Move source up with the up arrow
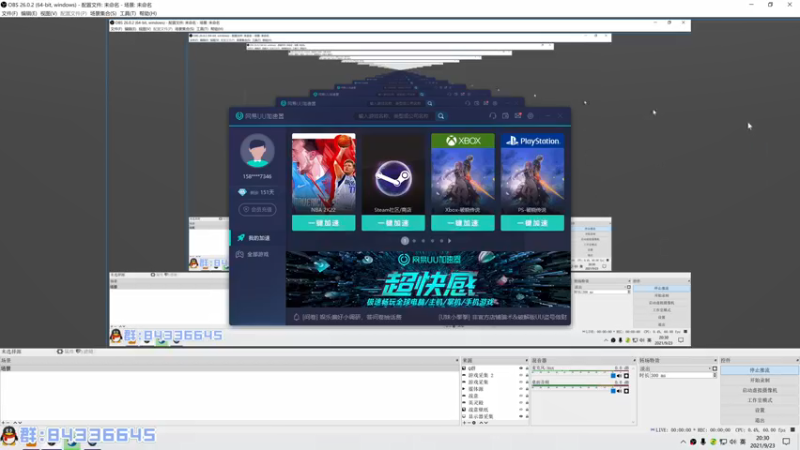This screenshot has width=800, height=450. [481, 422]
